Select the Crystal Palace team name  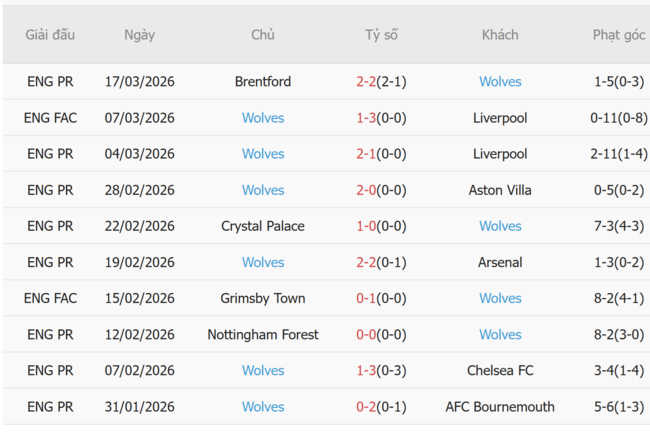click(263, 226)
